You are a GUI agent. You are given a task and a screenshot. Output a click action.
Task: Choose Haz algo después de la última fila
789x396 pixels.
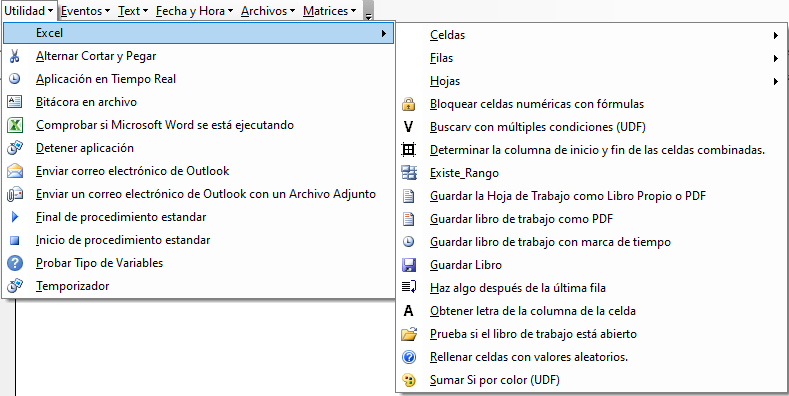592,288
